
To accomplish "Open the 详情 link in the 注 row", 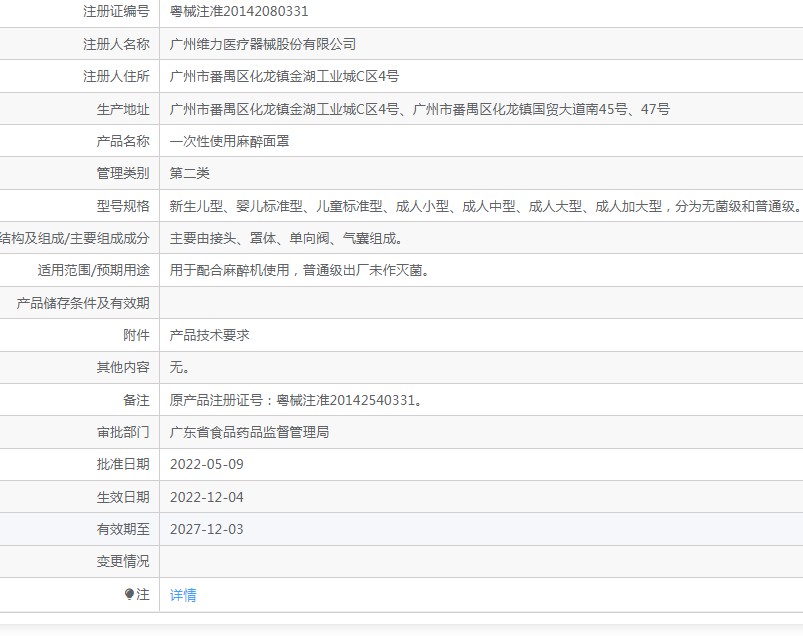I will click(183, 595).
